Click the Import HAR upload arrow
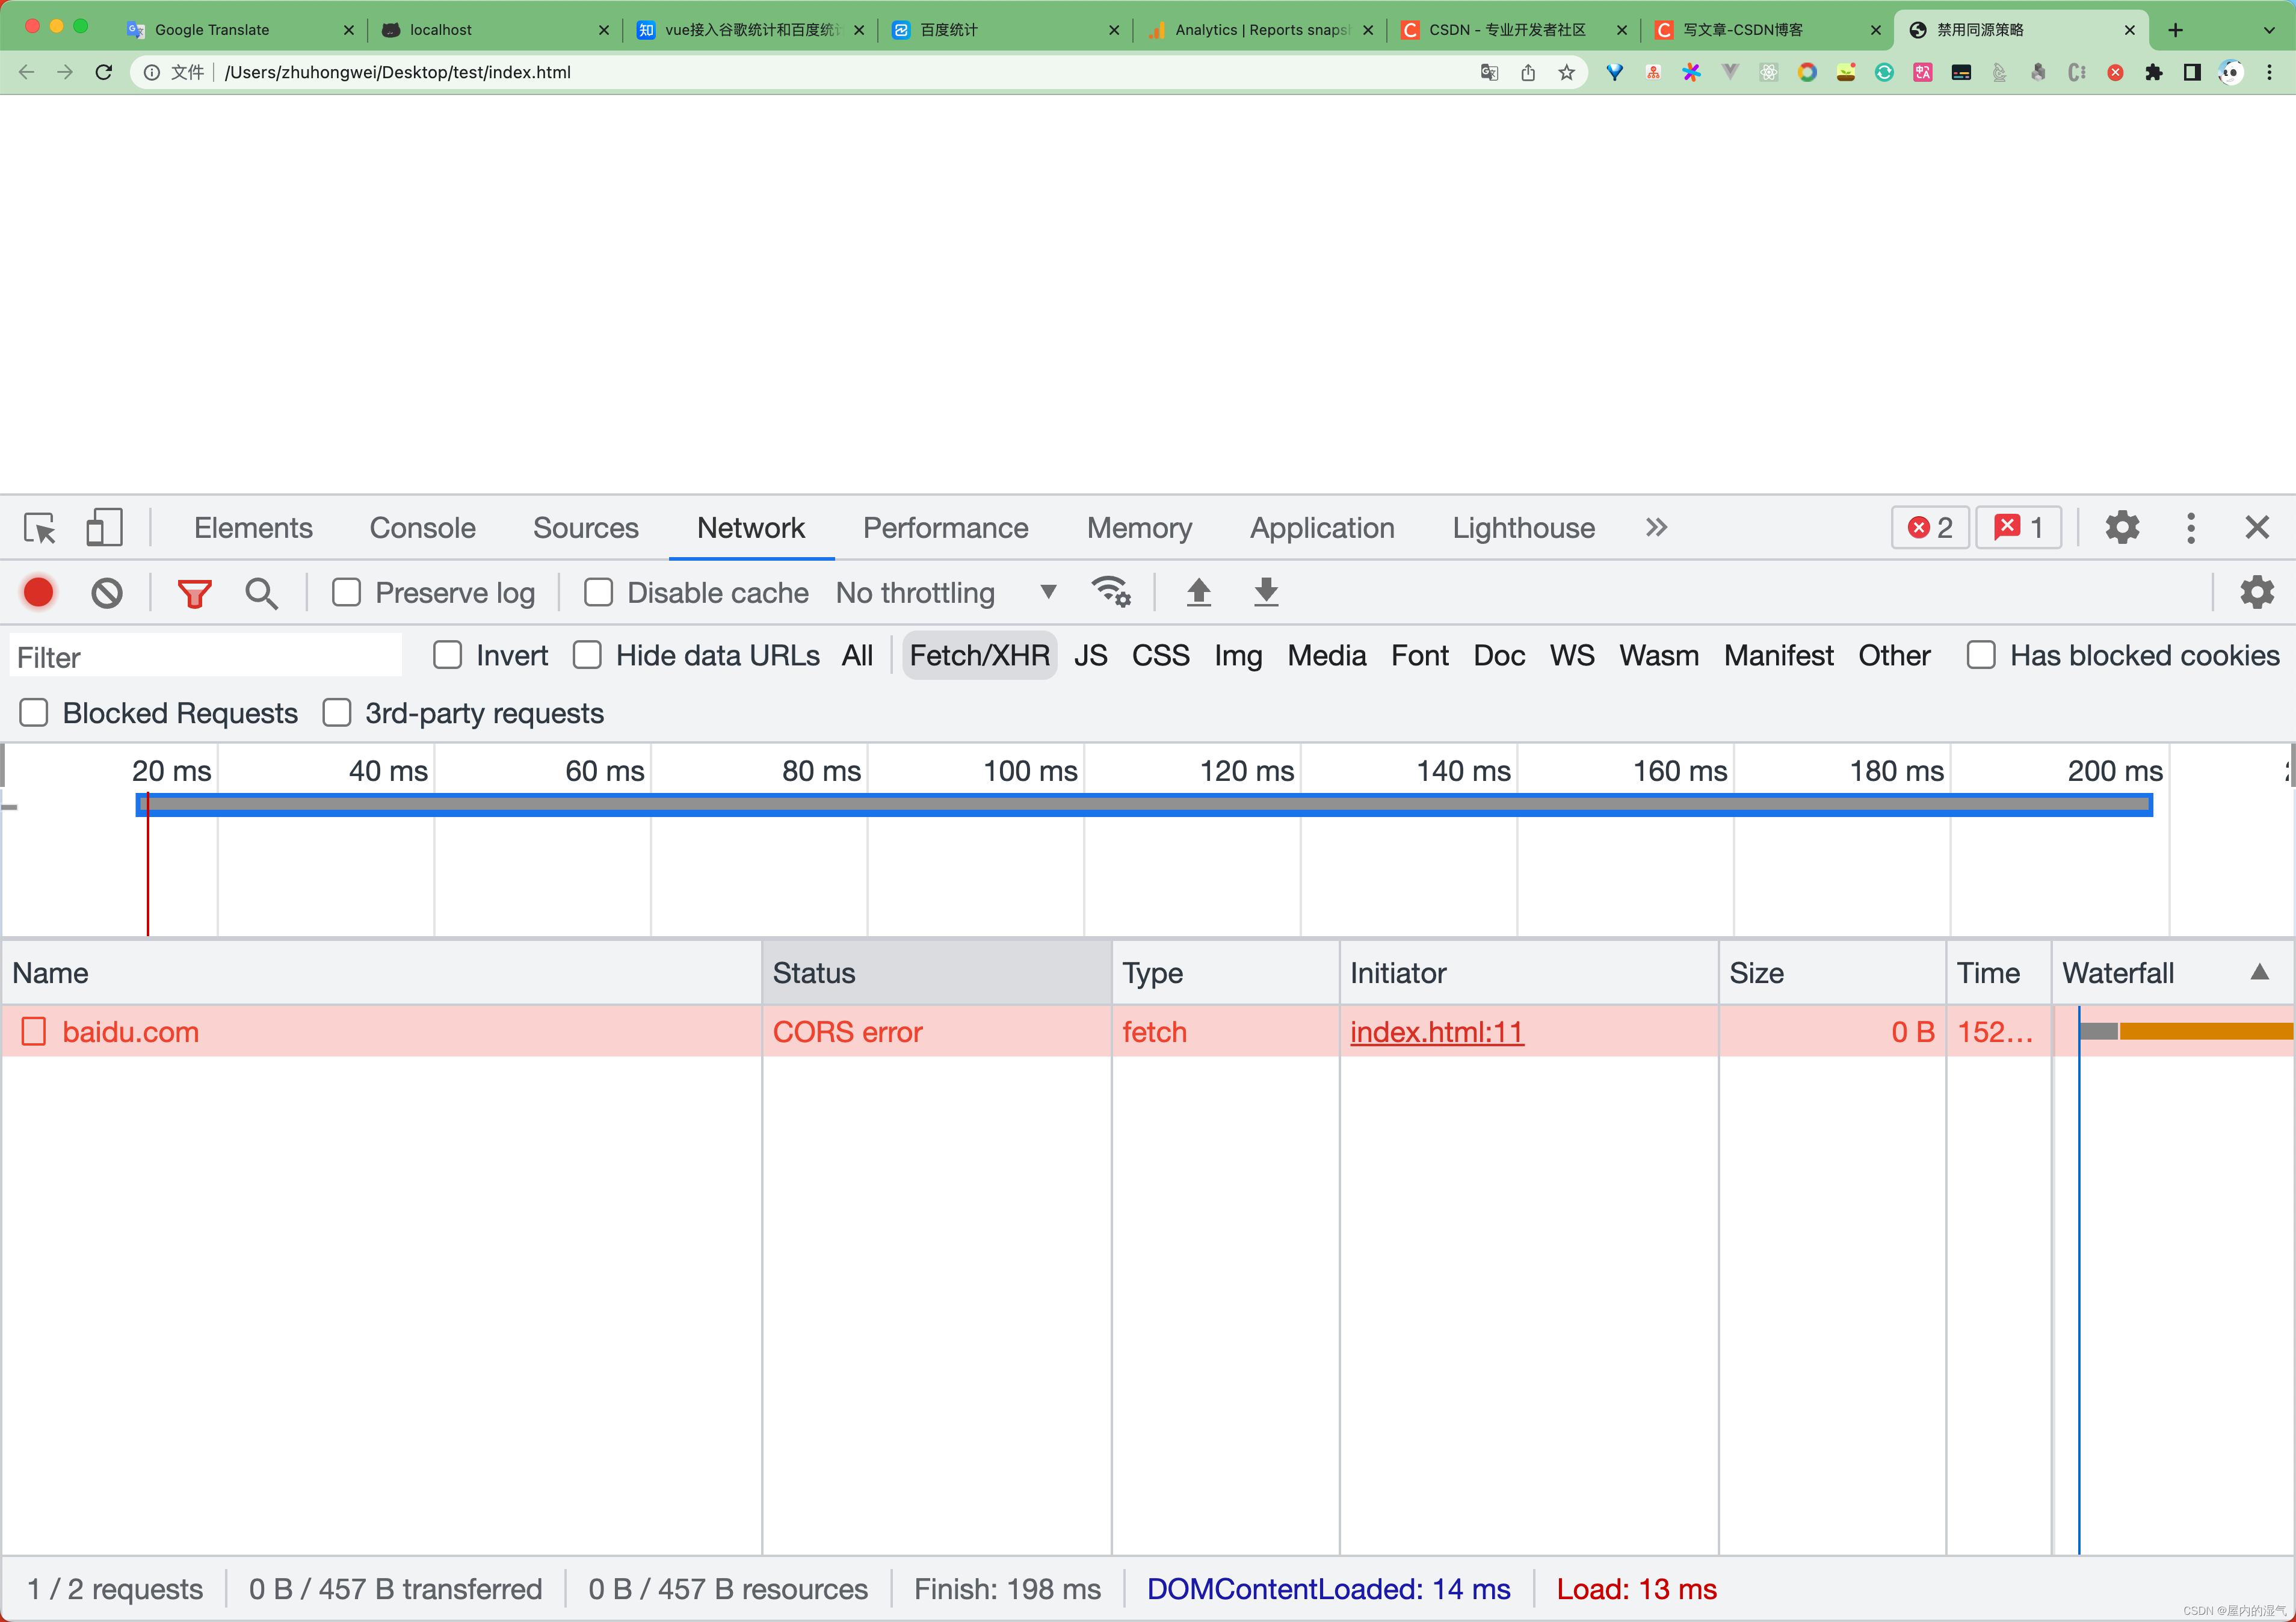This screenshot has width=2296, height=1622. pyautogui.click(x=1198, y=592)
